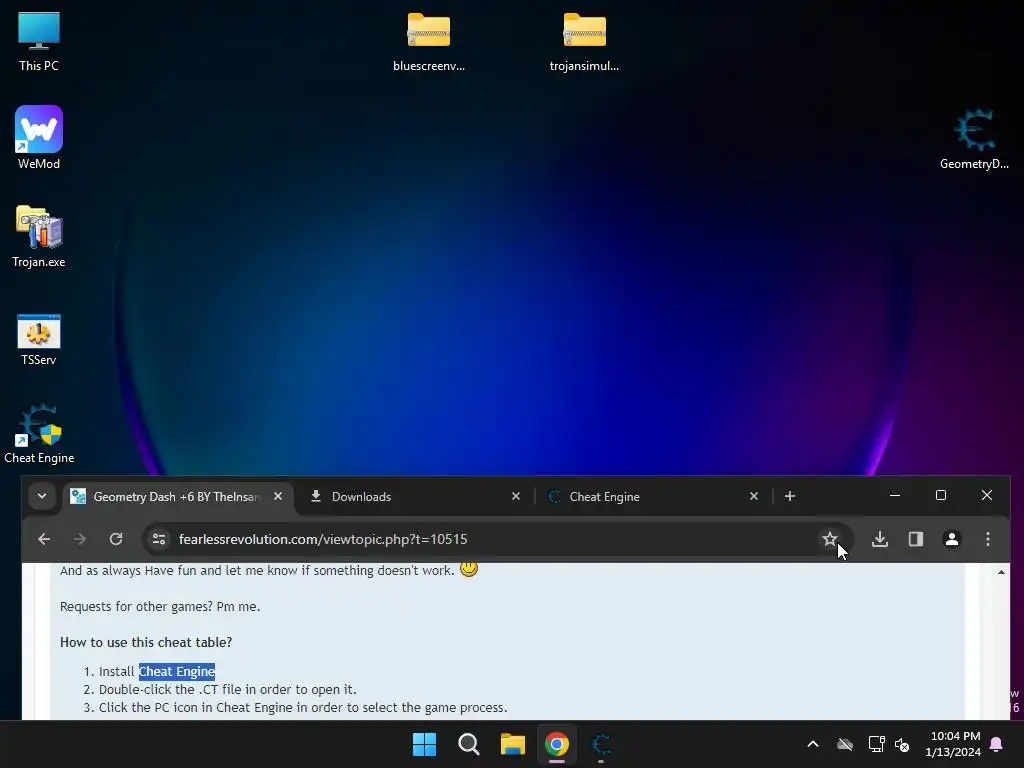The width and height of the screenshot is (1024, 768).
Task: Switch to the Geometry Dash +6 tab
Action: (176, 496)
